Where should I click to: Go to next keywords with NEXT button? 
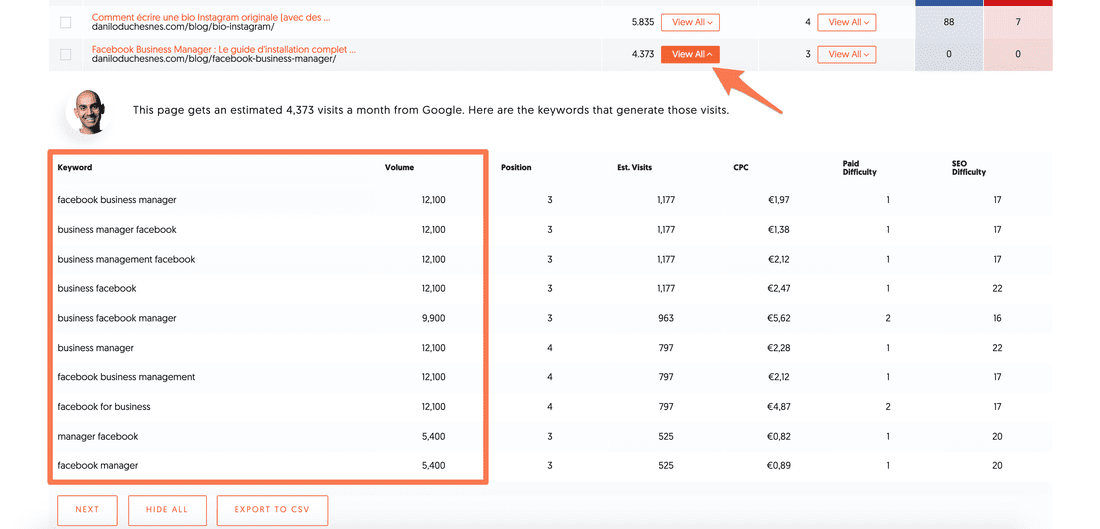[88, 509]
